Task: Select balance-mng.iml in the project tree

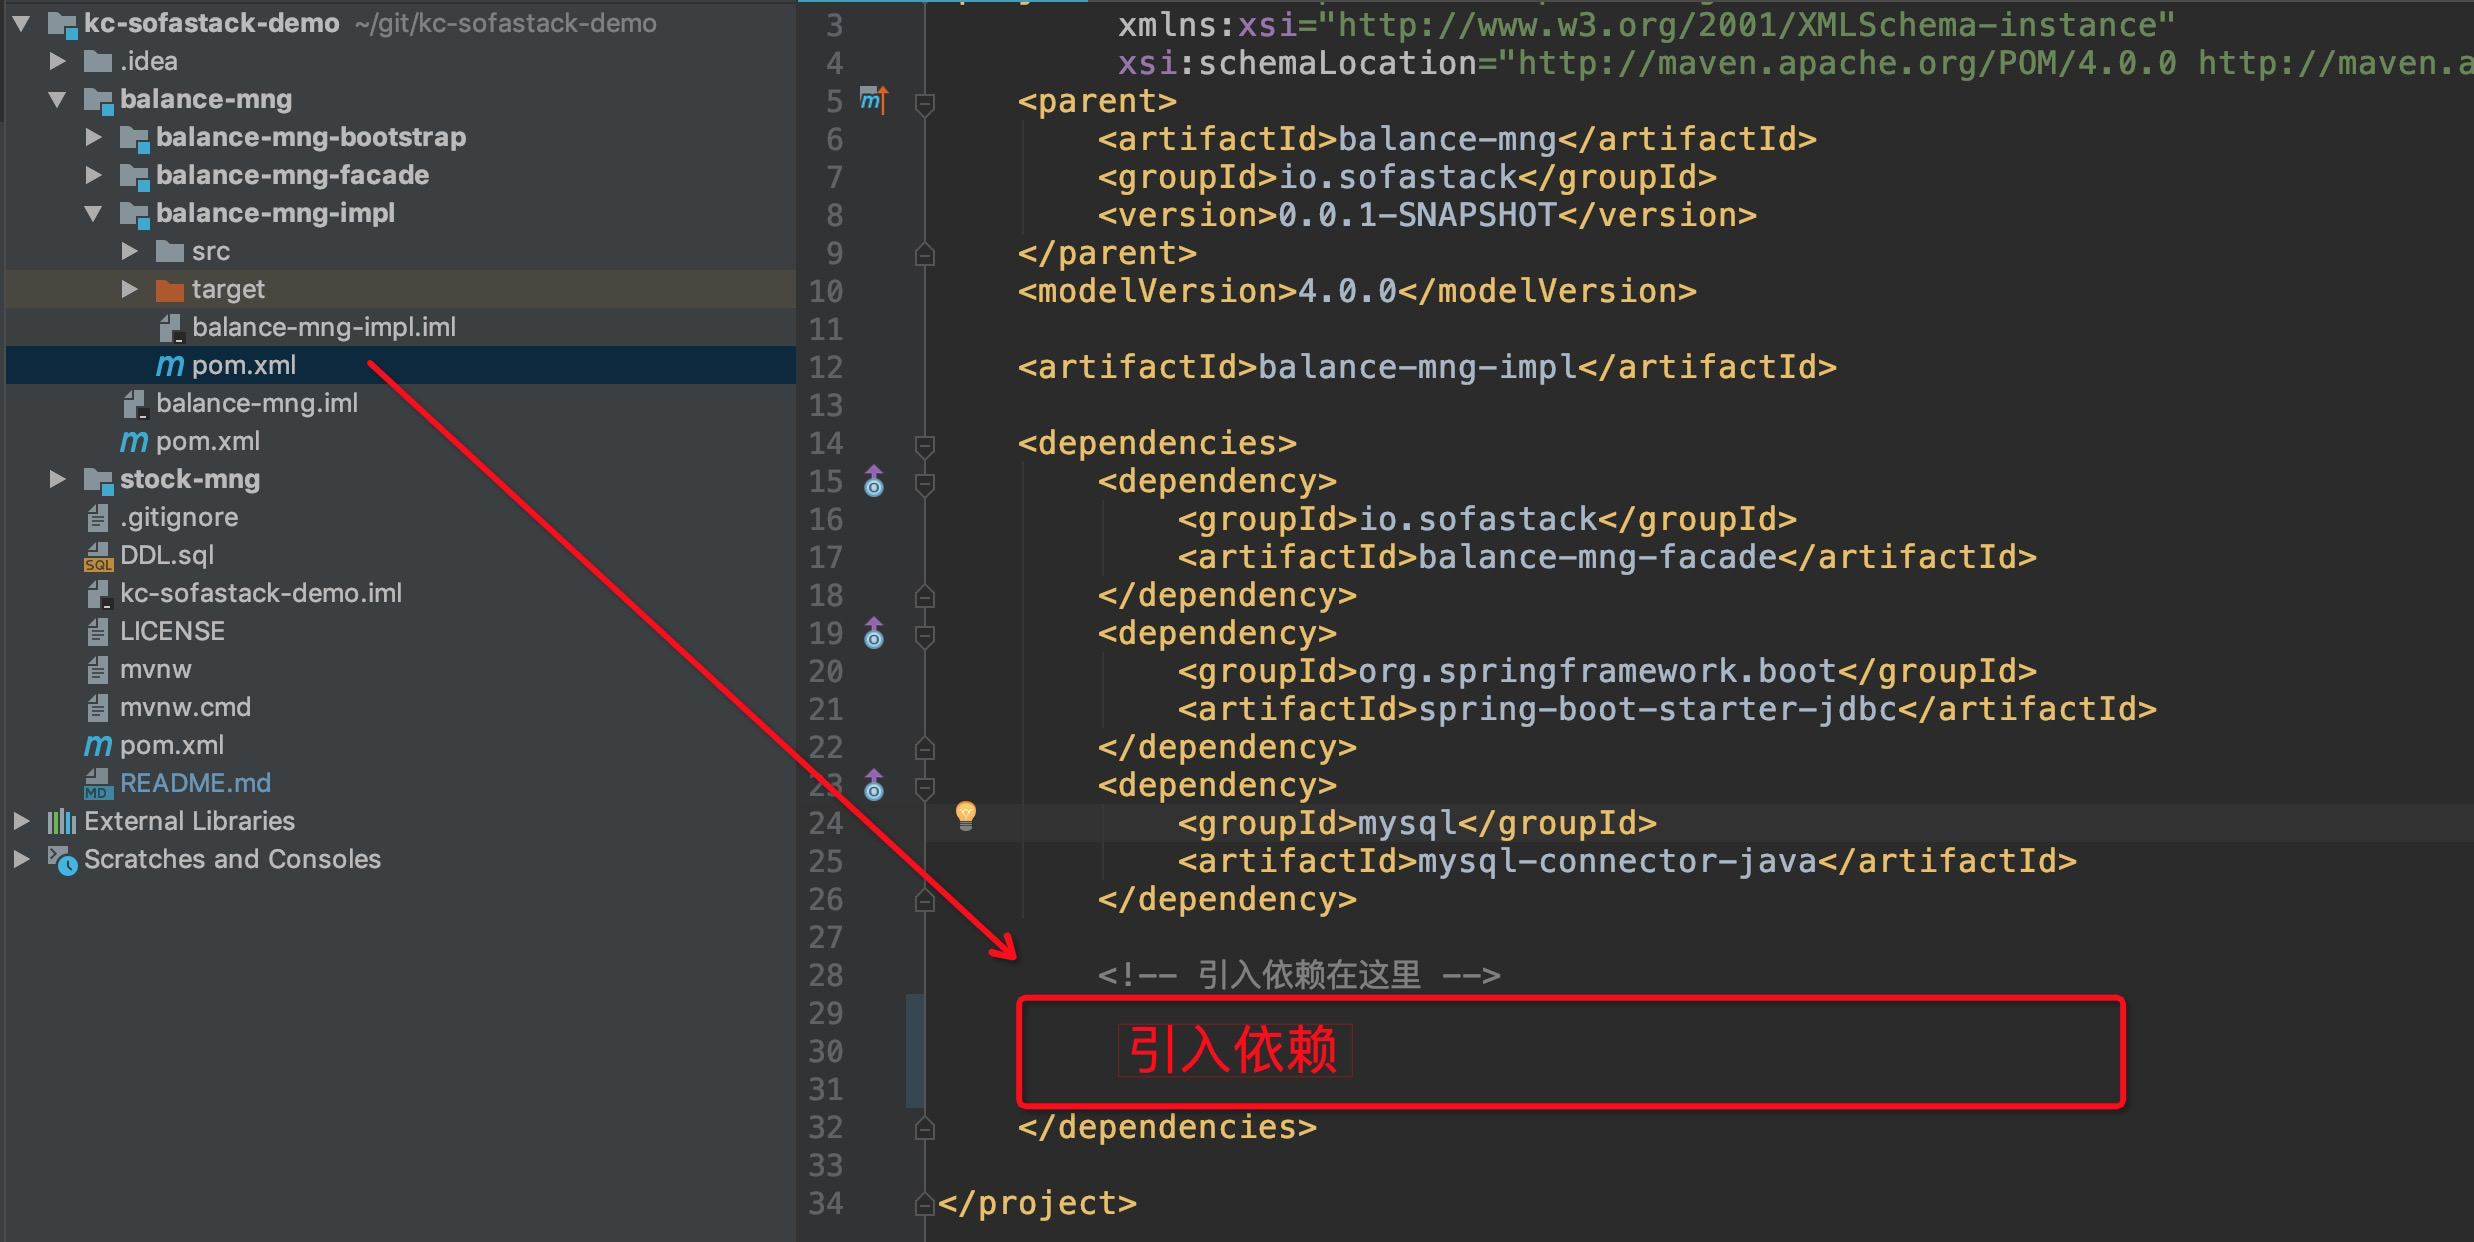Action: [257, 403]
